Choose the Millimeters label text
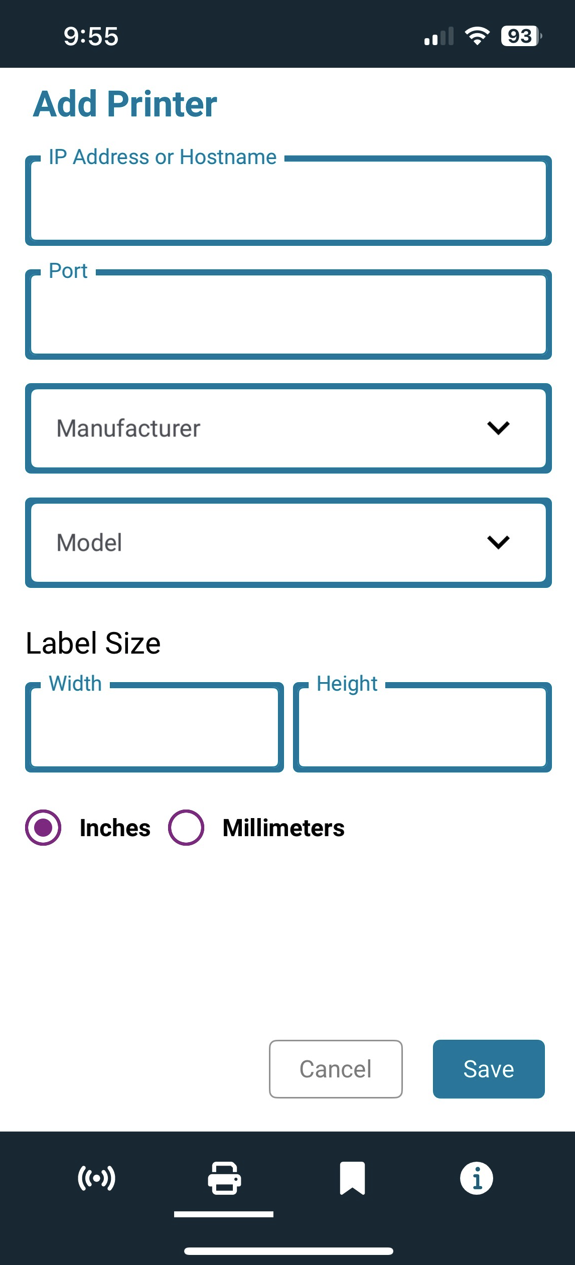Image resolution: width=575 pixels, height=1265 pixels. coord(283,828)
